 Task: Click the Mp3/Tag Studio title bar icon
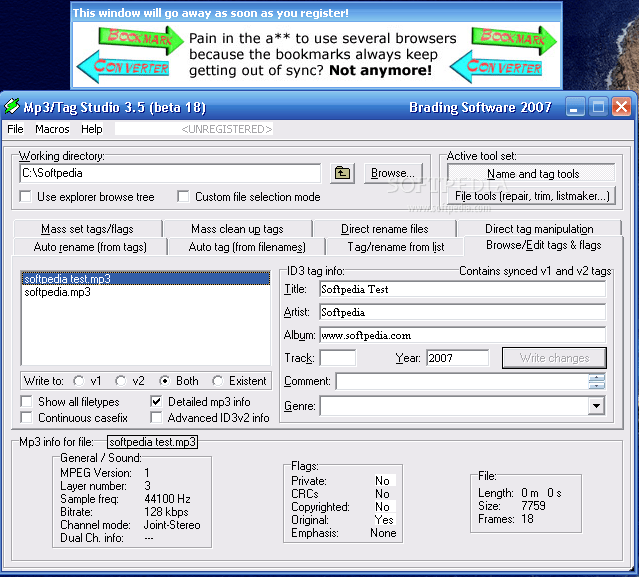pyautogui.click(x=11, y=107)
